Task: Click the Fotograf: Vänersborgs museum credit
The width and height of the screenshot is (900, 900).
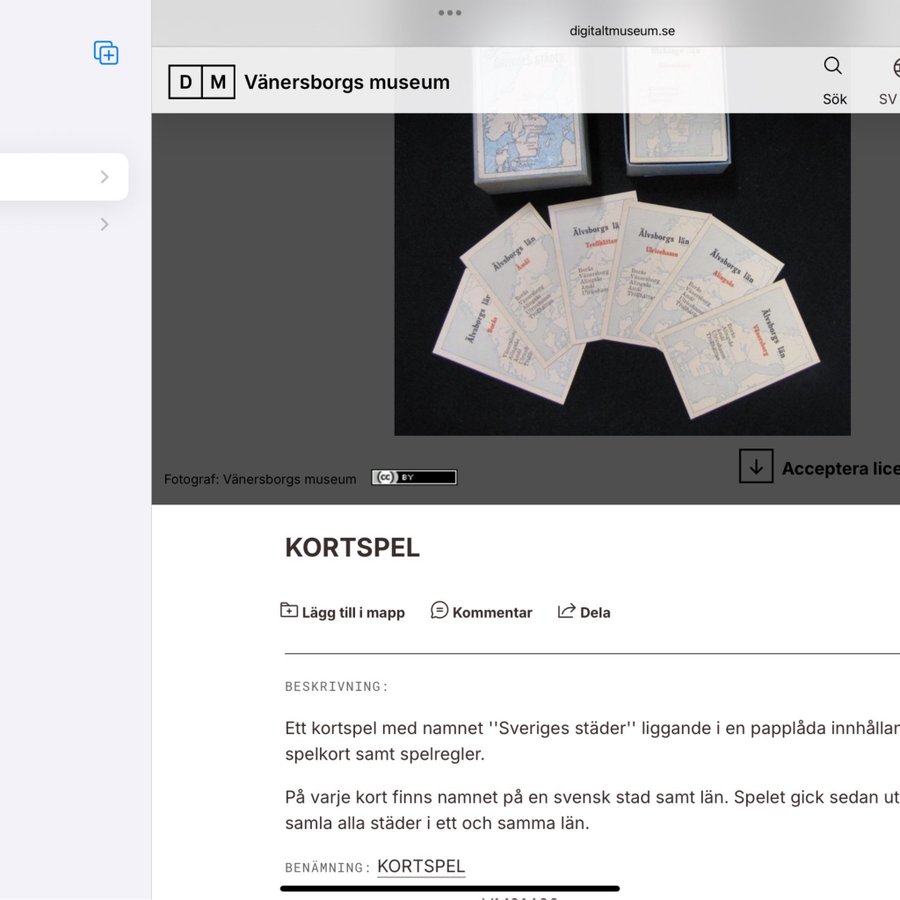Action: [x=260, y=479]
